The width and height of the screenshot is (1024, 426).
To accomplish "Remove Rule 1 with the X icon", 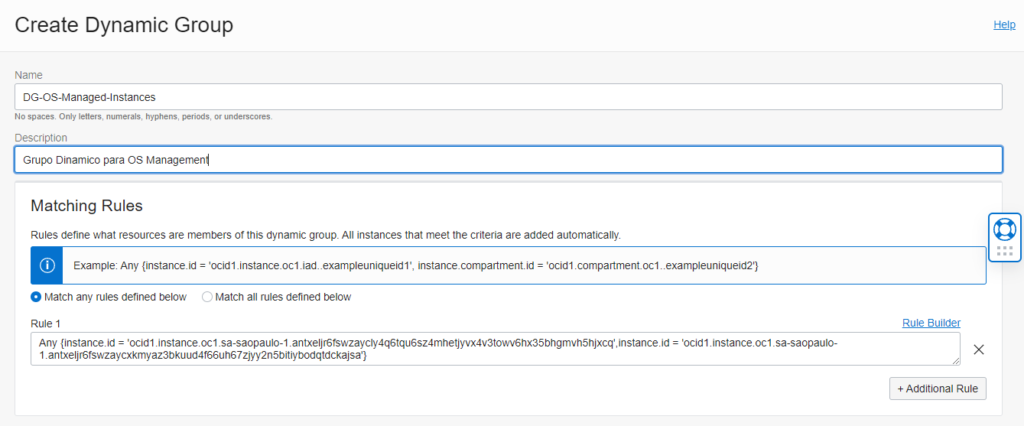I will pos(978,350).
